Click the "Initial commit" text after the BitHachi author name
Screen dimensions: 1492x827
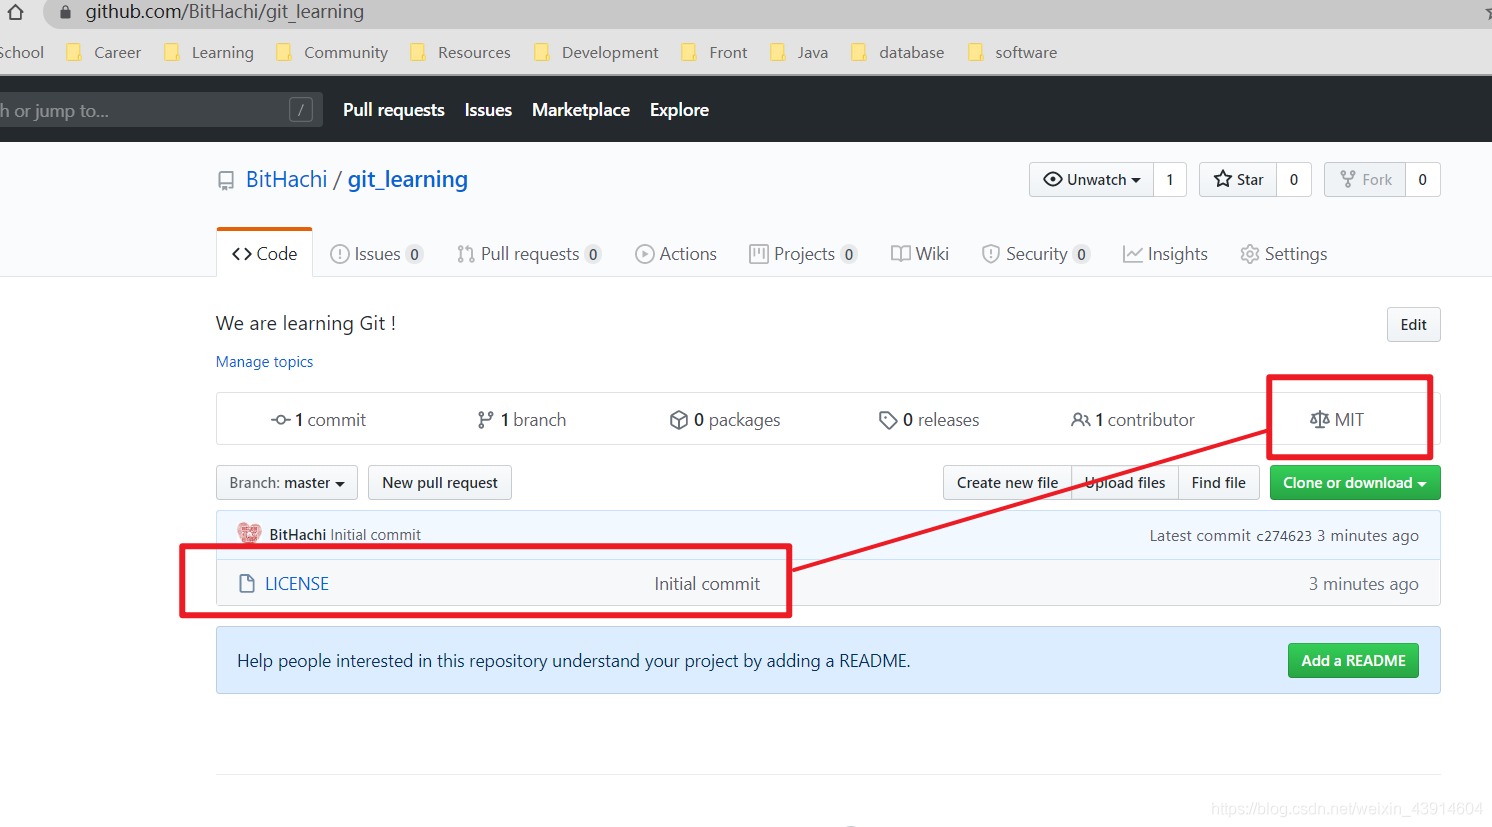coord(376,535)
